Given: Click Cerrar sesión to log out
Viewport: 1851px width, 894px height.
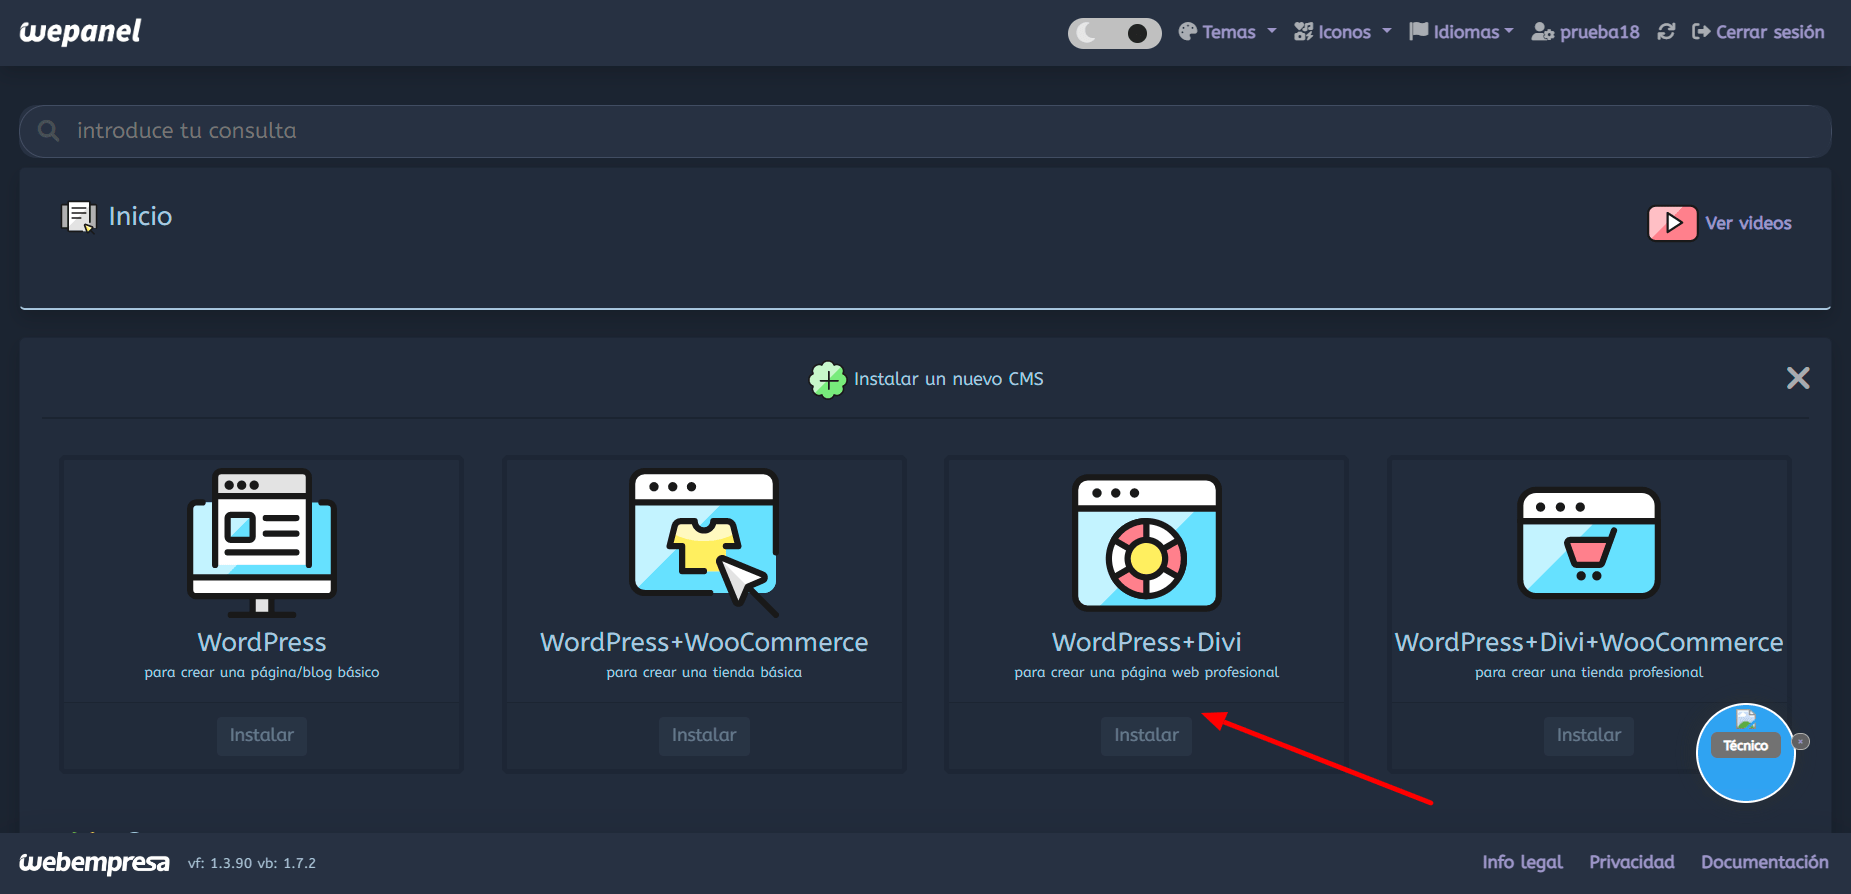Looking at the screenshot, I should tap(1758, 32).
